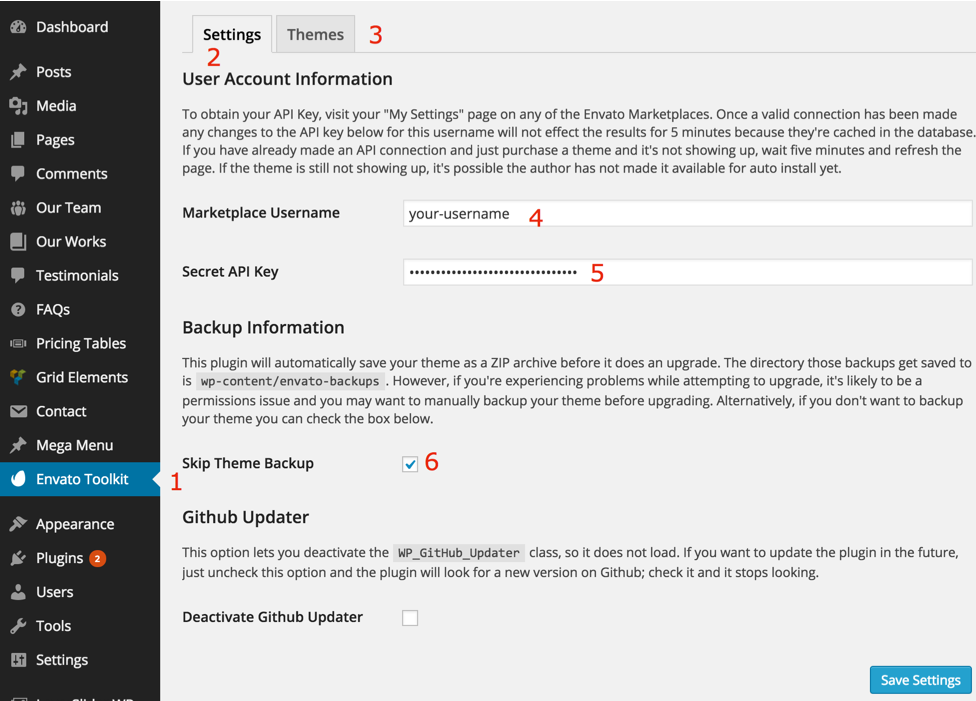Click the Users person icon
The height and width of the screenshot is (701, 976).
(19, 591)
